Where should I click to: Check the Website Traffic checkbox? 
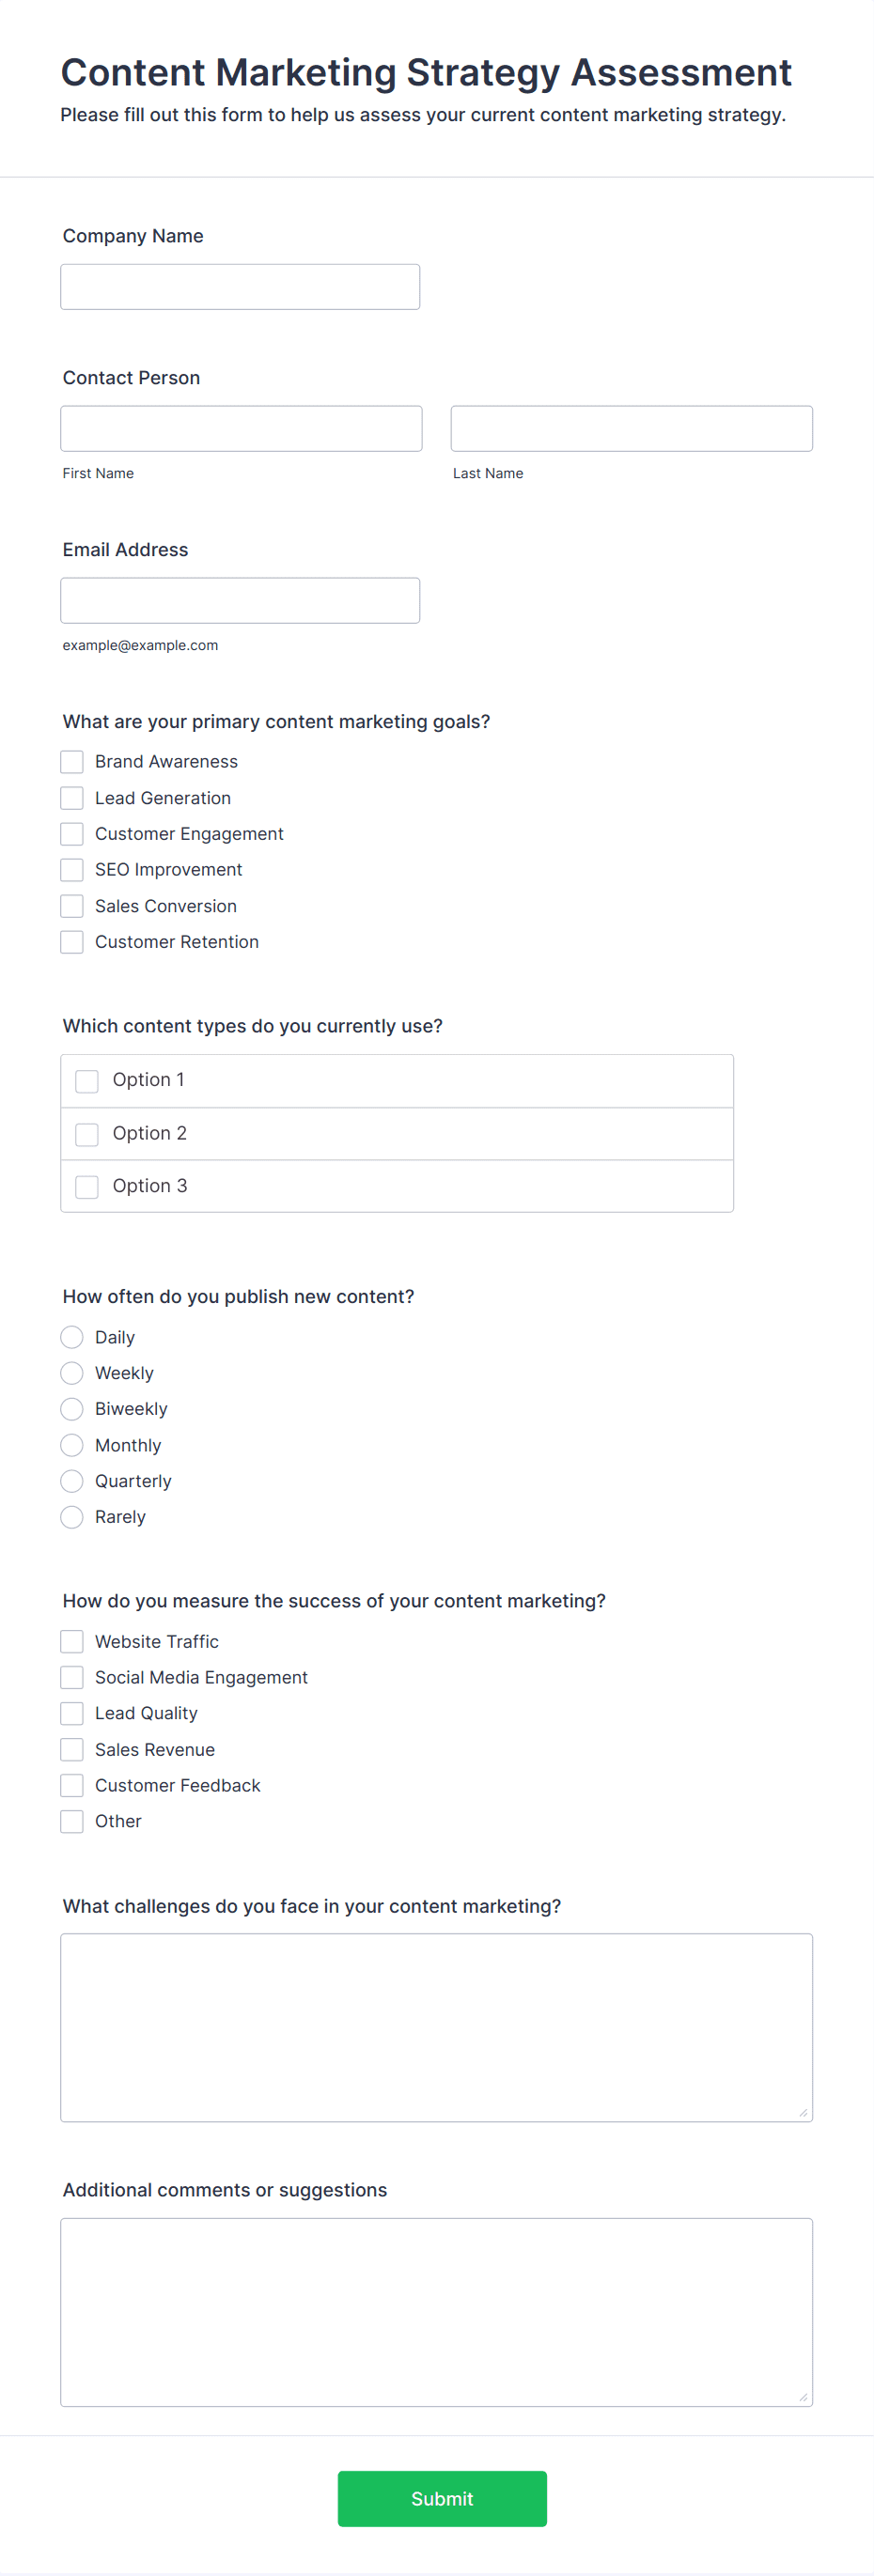[x=72, y=1642]
